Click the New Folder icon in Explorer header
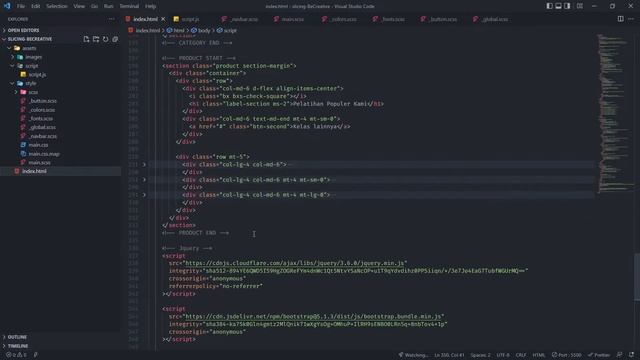This screenshot has height=360, width=640. click(96, 39)
